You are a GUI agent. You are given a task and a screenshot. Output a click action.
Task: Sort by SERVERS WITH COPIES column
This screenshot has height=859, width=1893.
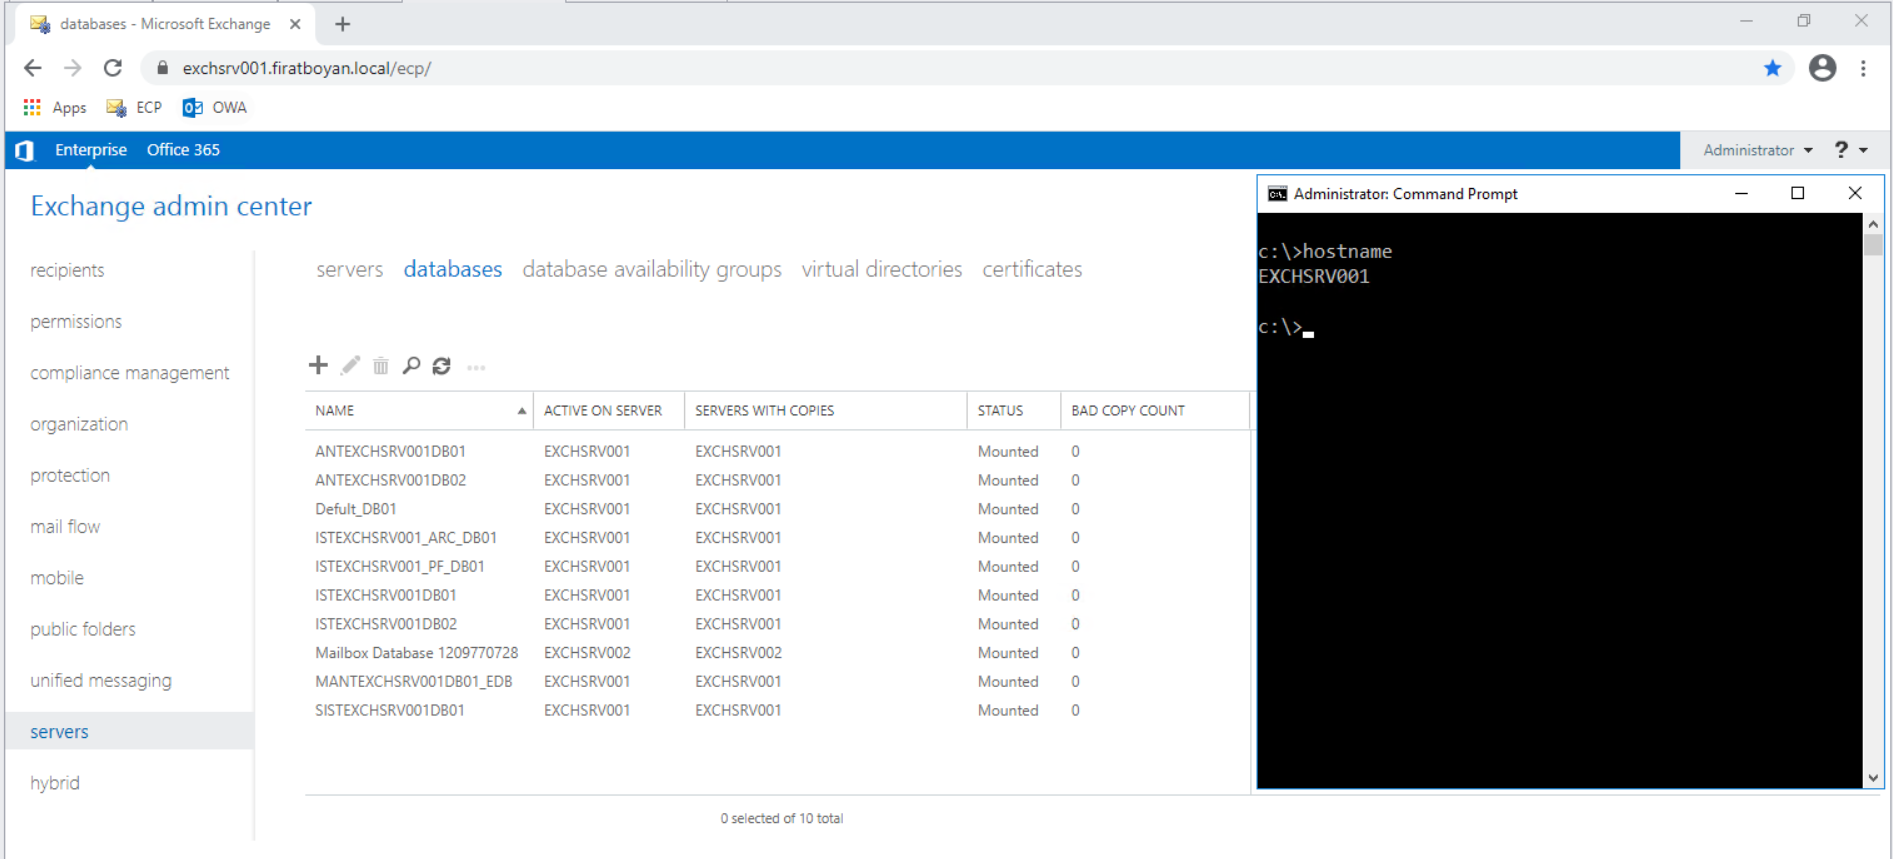[x=825, y=411]
